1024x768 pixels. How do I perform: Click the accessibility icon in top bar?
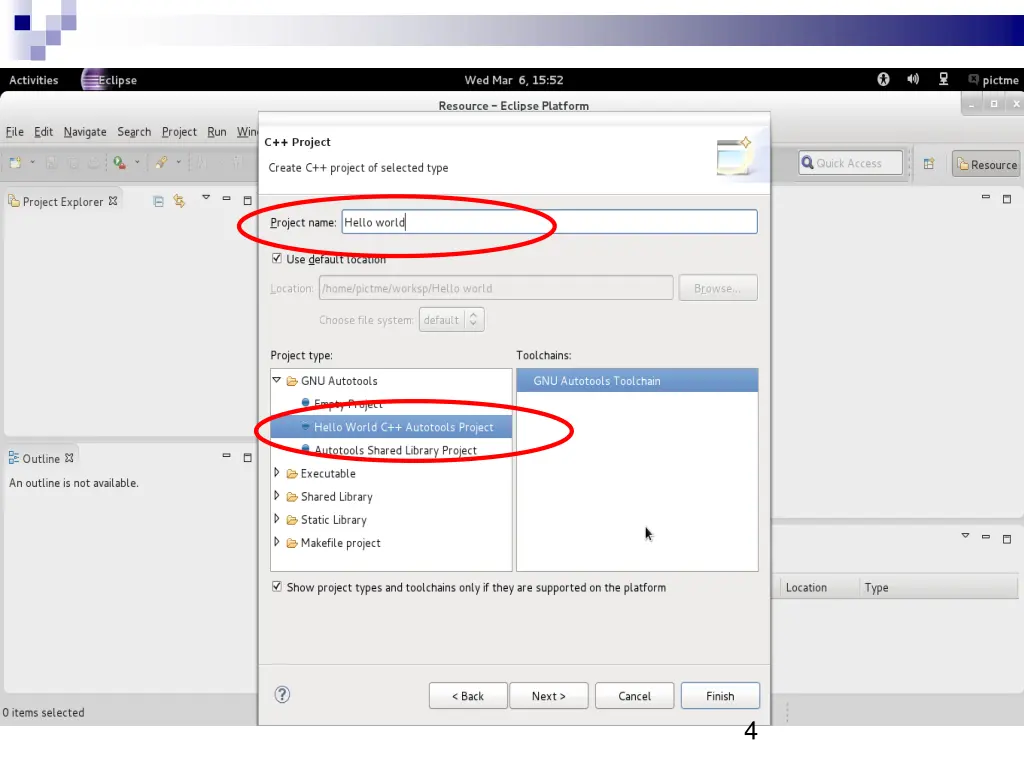883,79
